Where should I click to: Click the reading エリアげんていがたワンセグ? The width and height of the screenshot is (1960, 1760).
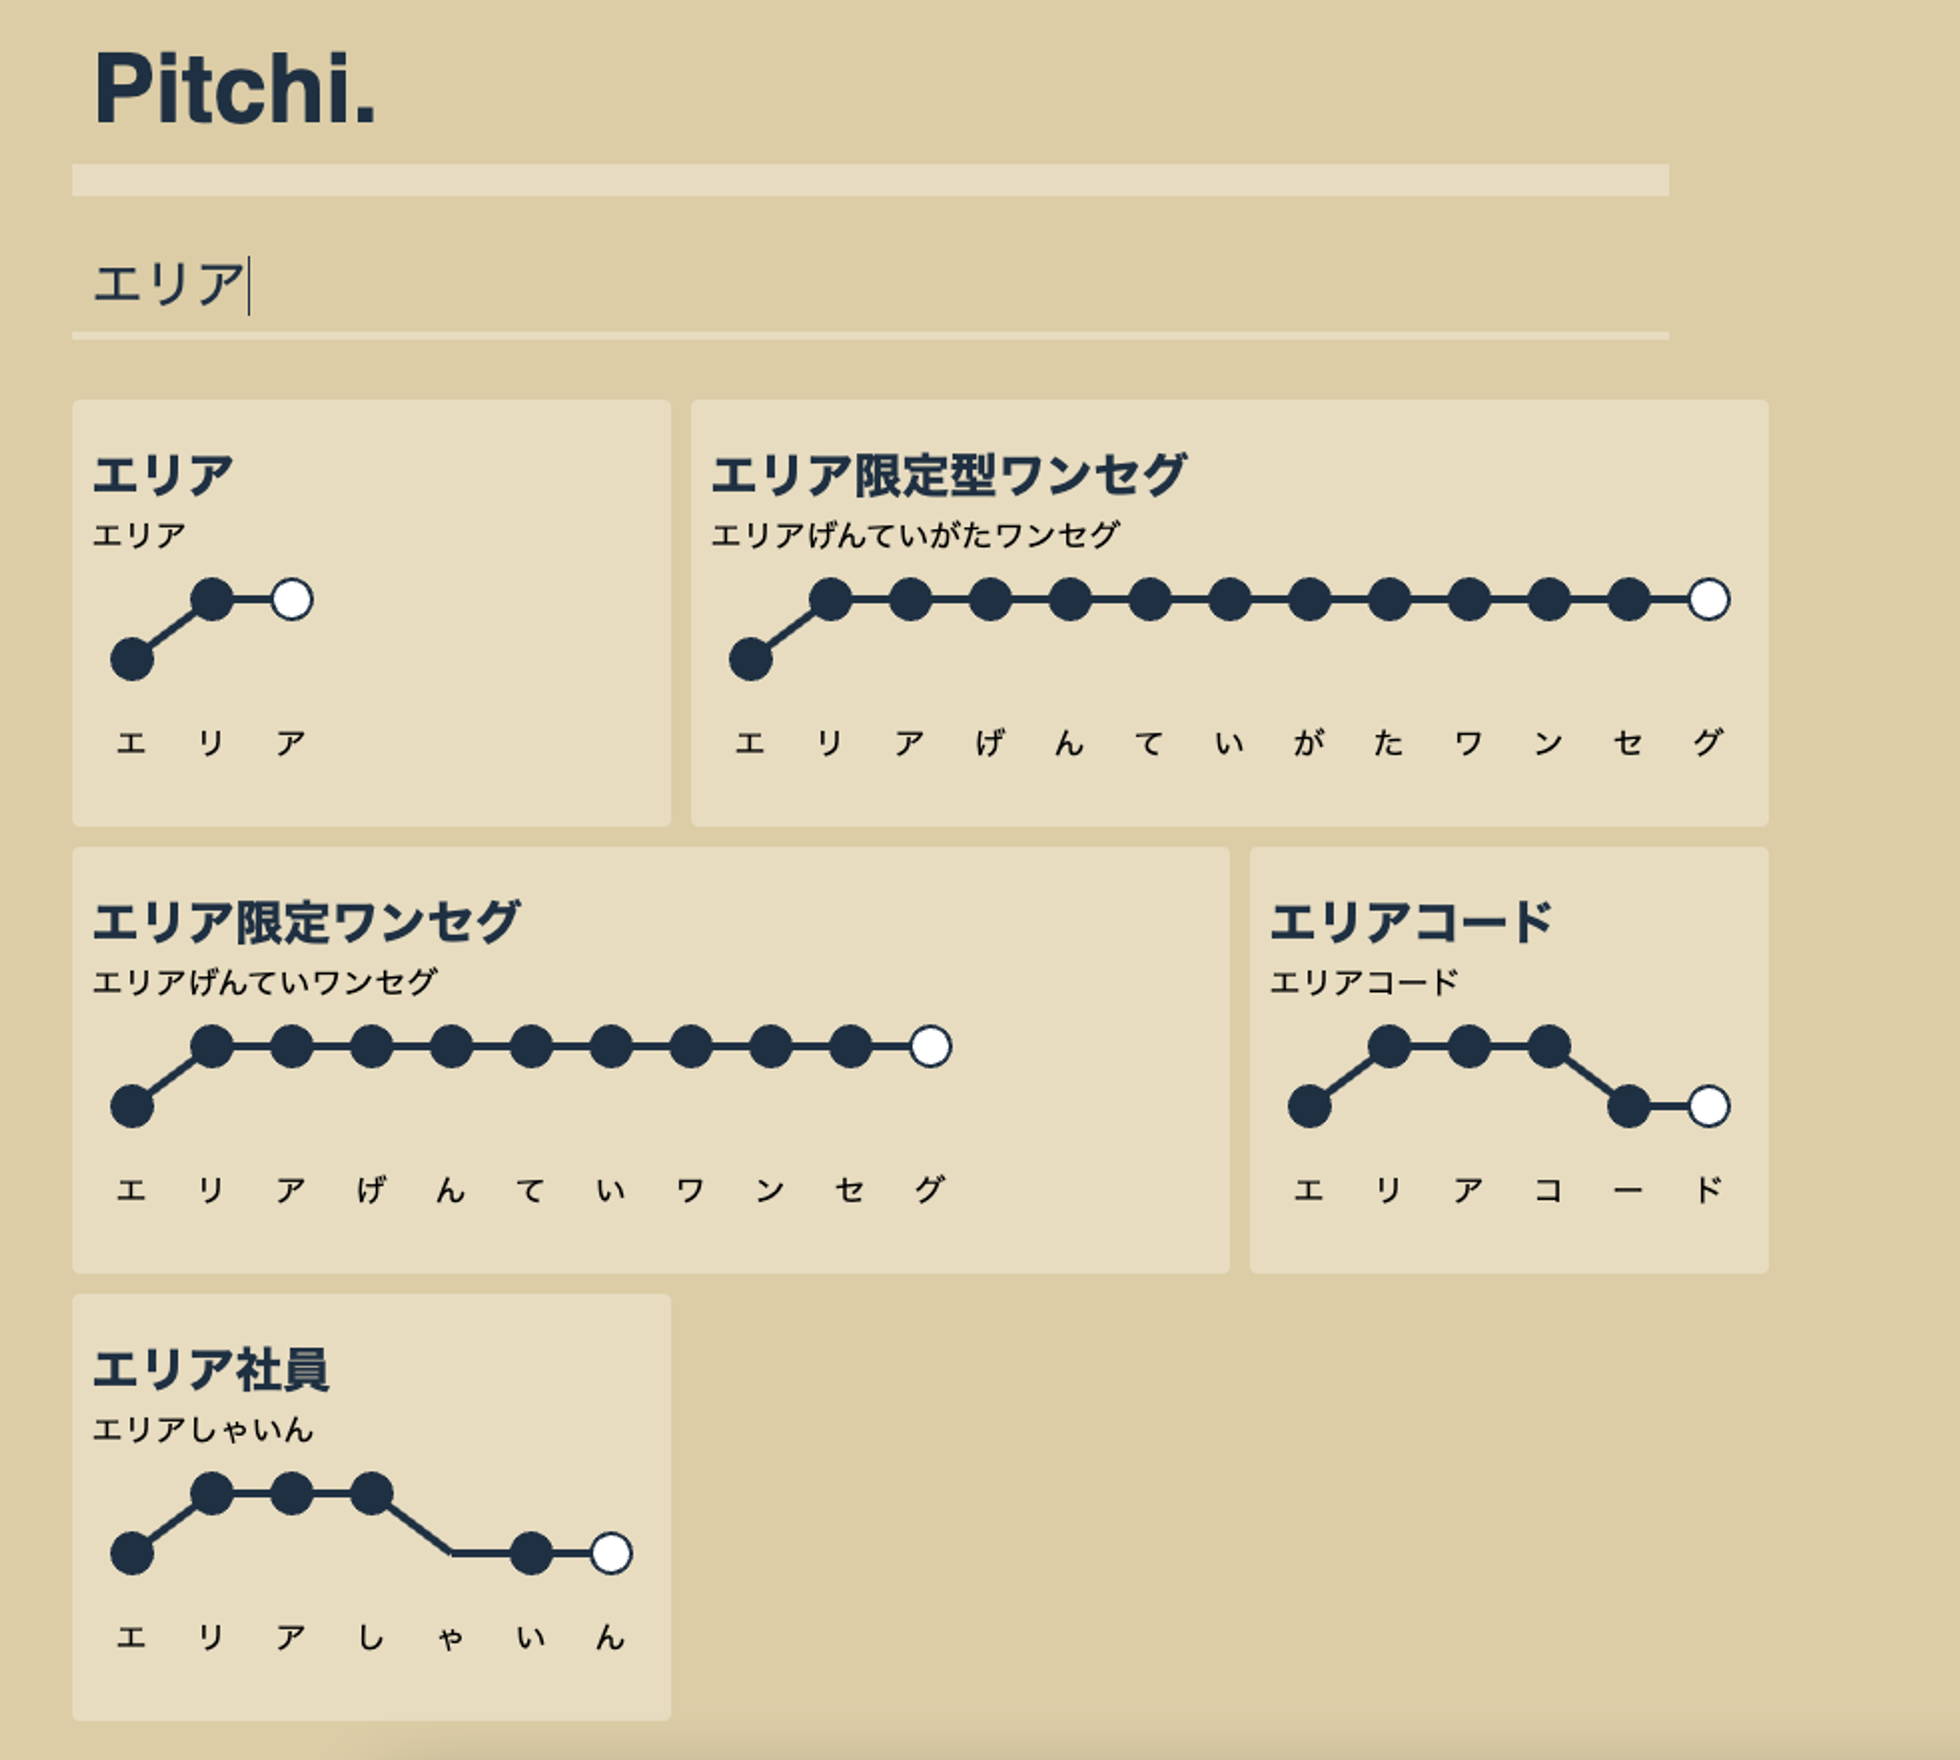click(x=915, y=536)
